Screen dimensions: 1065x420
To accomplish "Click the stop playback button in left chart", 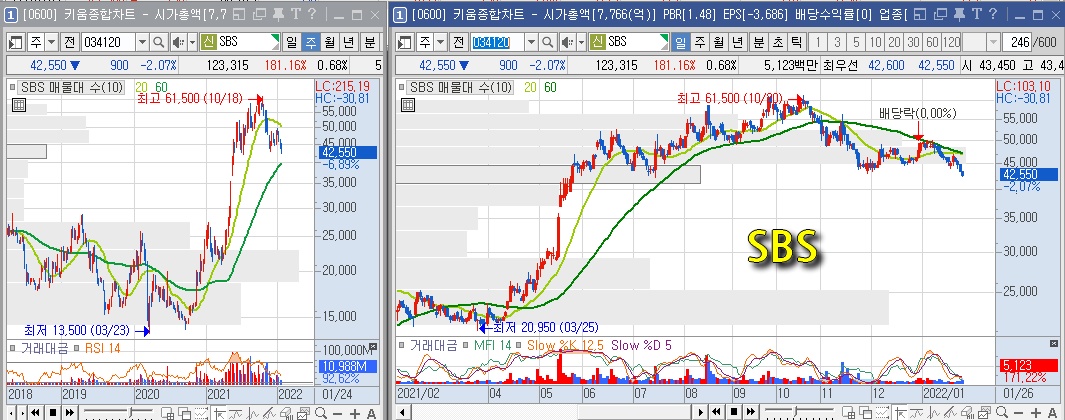I will 53,413.
